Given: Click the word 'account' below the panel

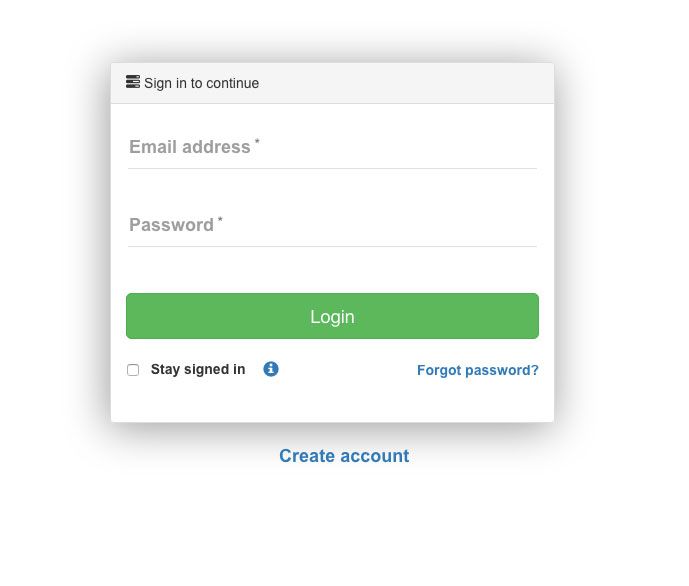Looking at the screenshot, I should click(x=375, y=456).
